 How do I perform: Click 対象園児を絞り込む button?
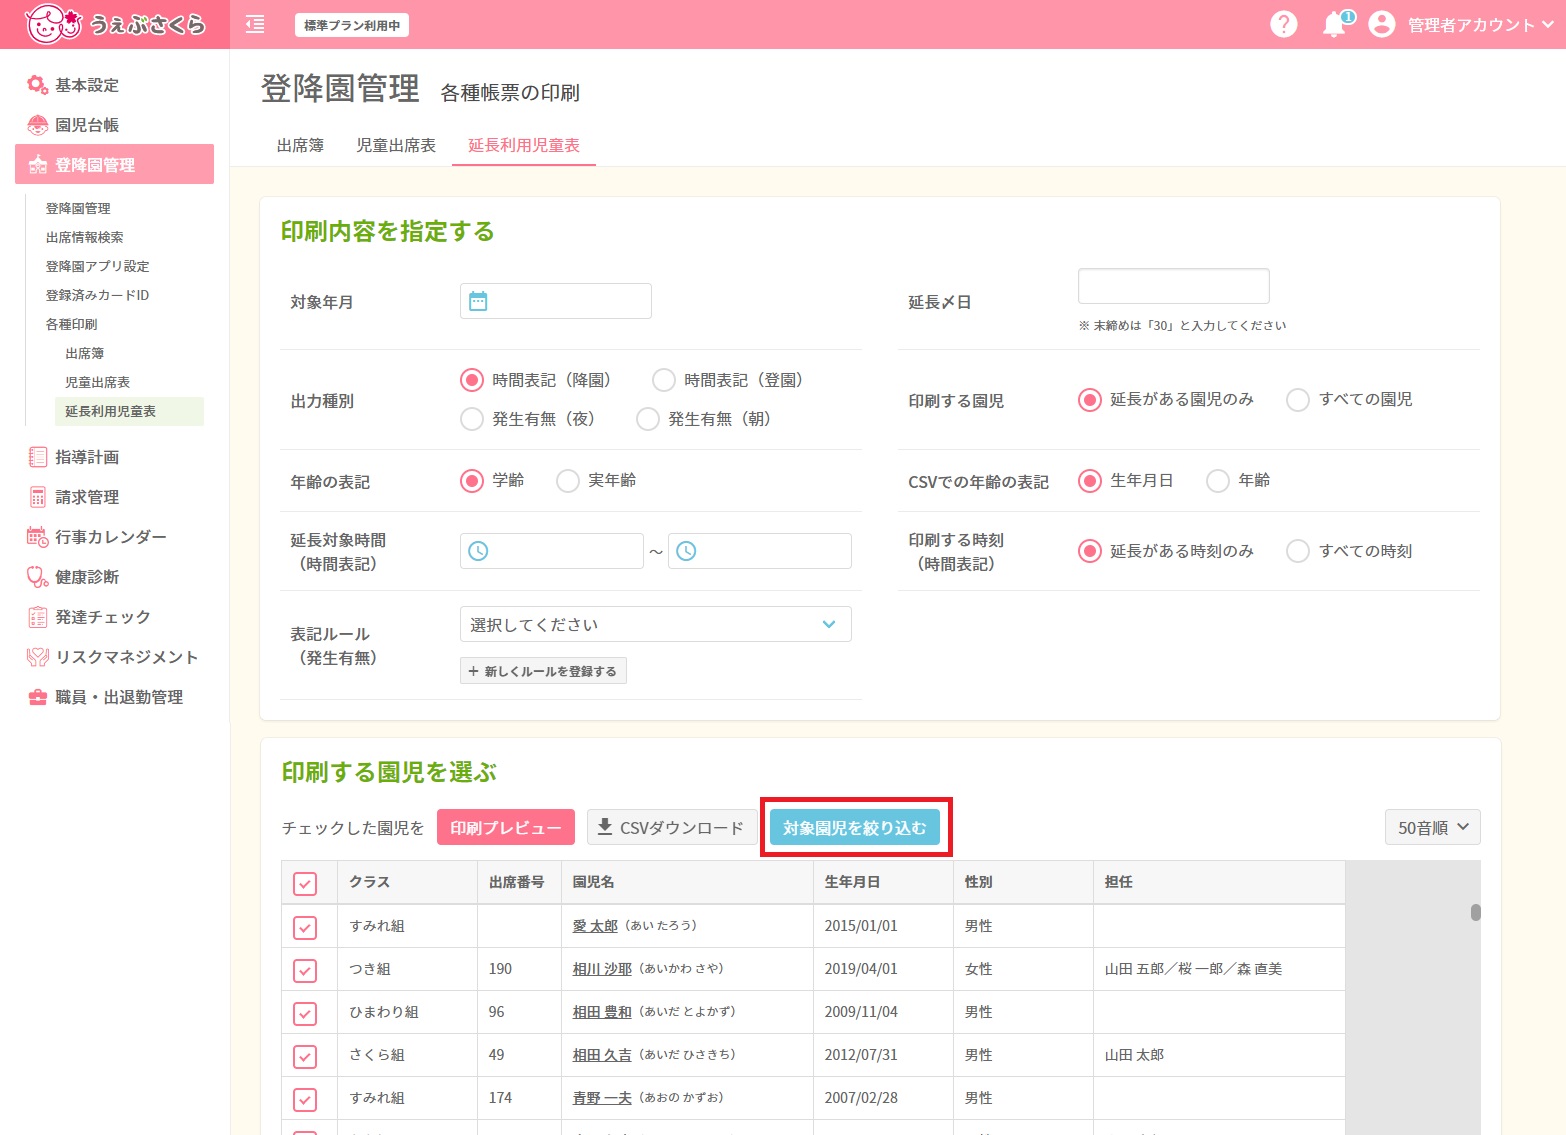pyautogui.click(x=855, y=827)
